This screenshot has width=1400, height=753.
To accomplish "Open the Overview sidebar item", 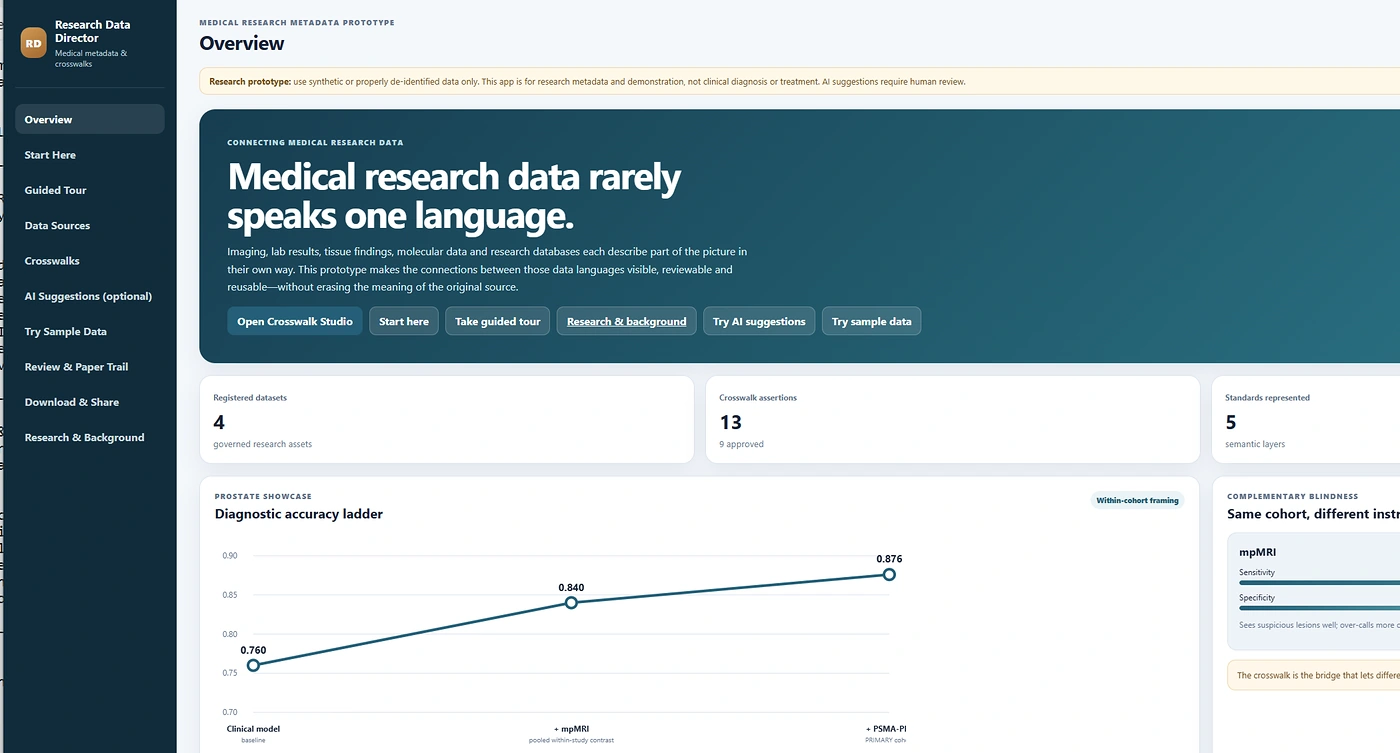I will (x=90, y=119).
